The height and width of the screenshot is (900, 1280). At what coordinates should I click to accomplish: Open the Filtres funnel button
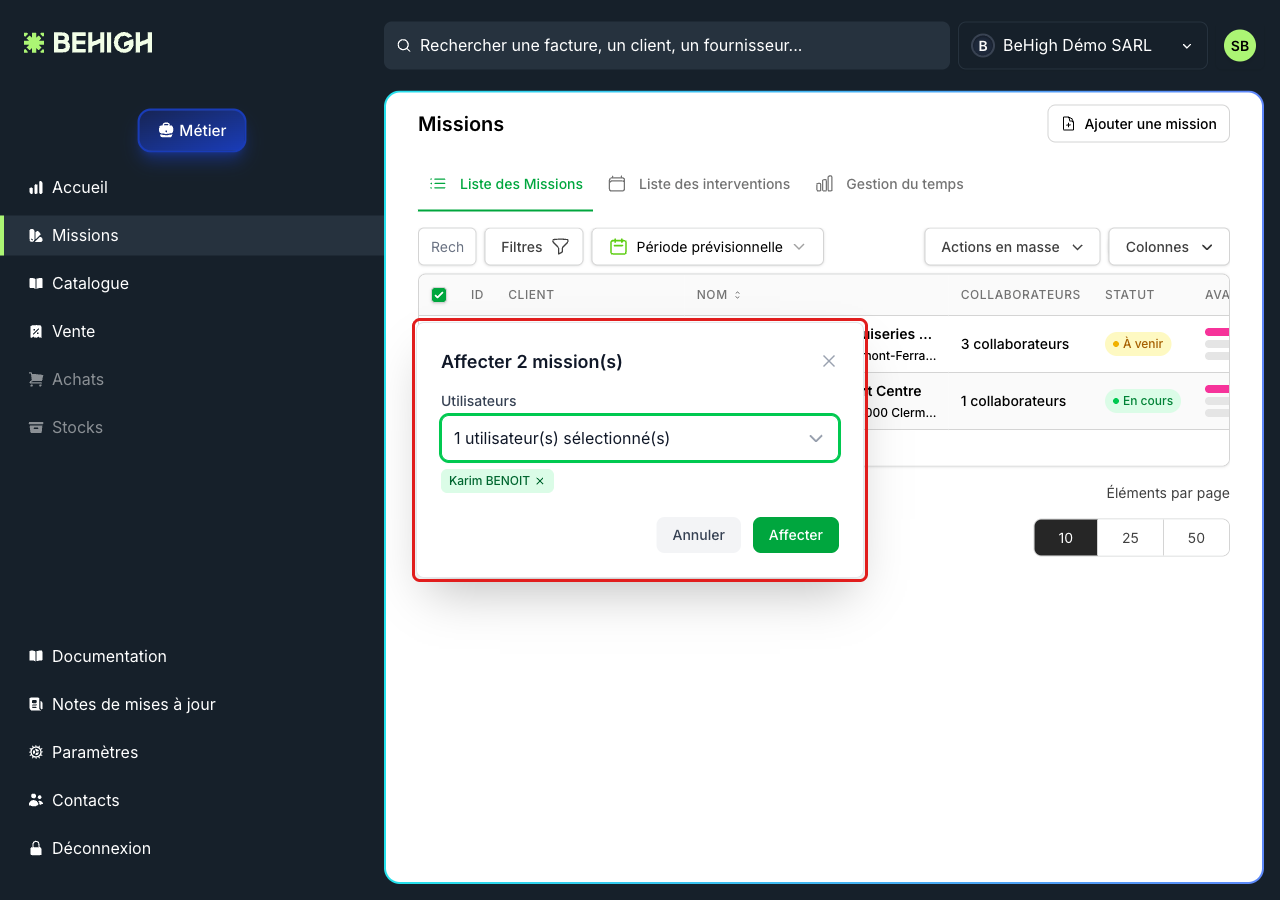pyautogui.click(x=534, y=247)
